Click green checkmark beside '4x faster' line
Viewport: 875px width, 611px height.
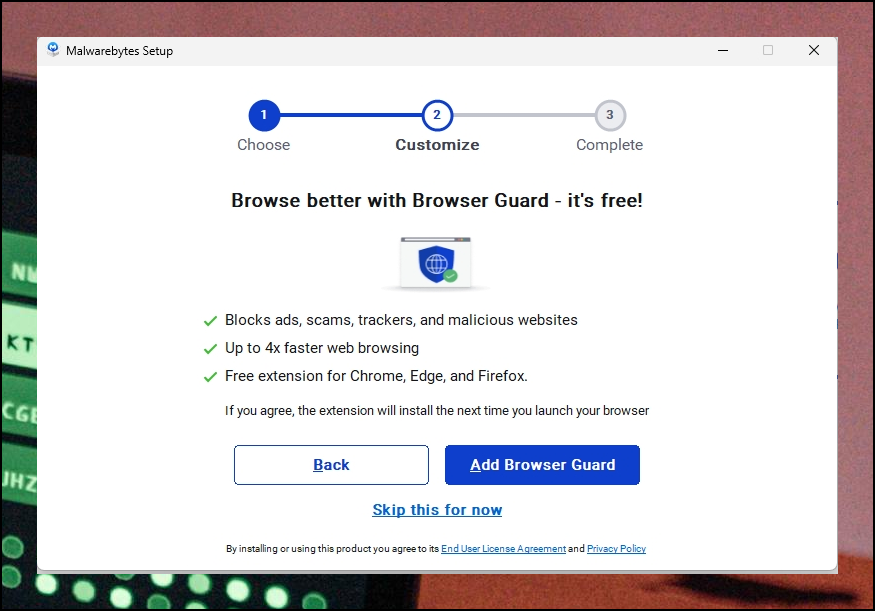(x=210, y=349)
